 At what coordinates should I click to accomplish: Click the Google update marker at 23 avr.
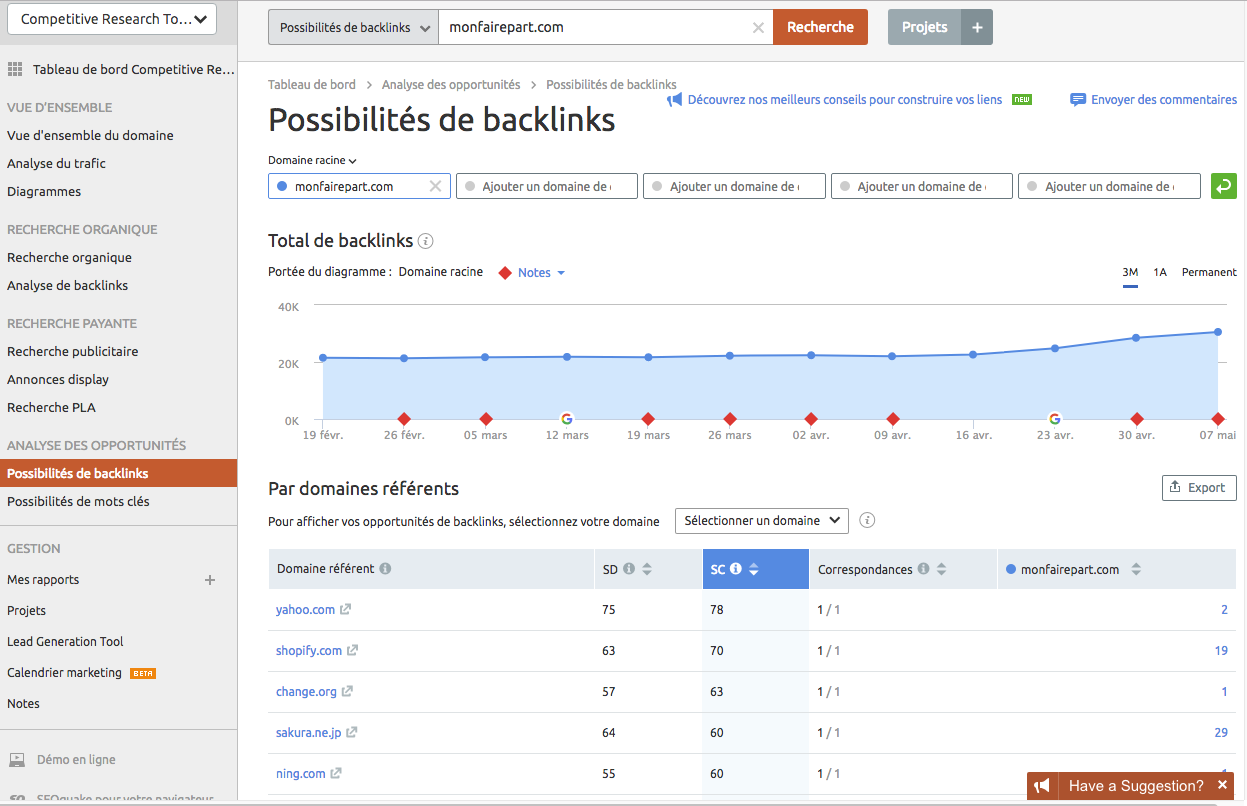[x=1055, y=419]
